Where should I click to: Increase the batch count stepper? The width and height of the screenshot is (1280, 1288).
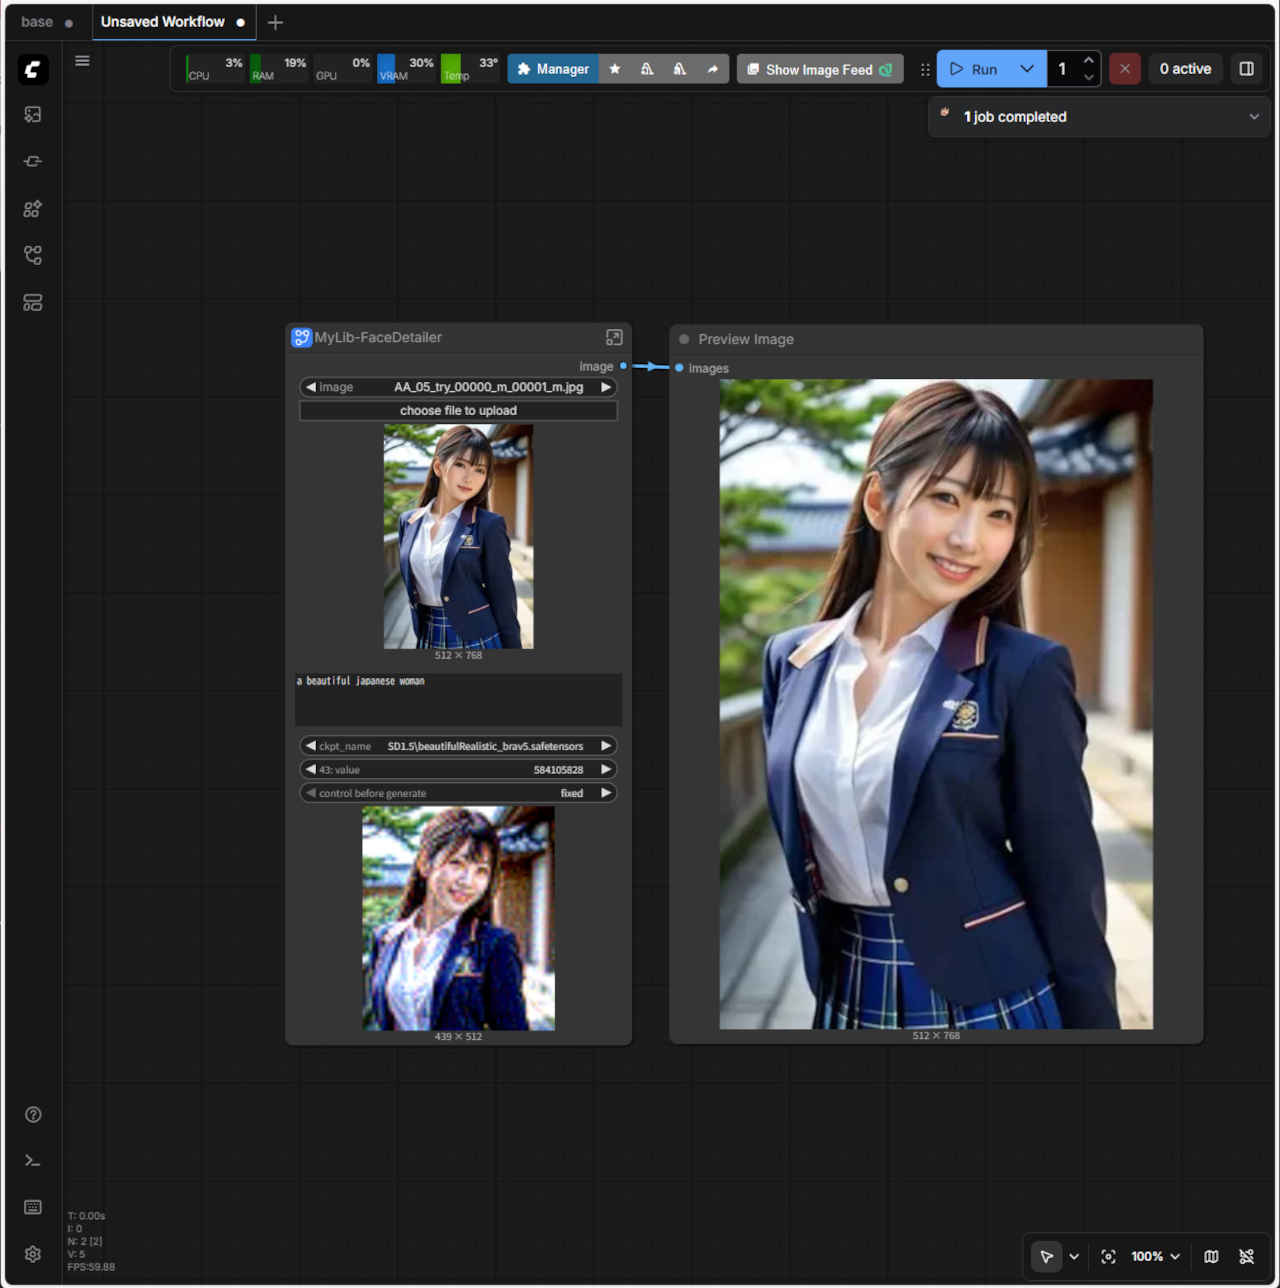pos(1088,61)
